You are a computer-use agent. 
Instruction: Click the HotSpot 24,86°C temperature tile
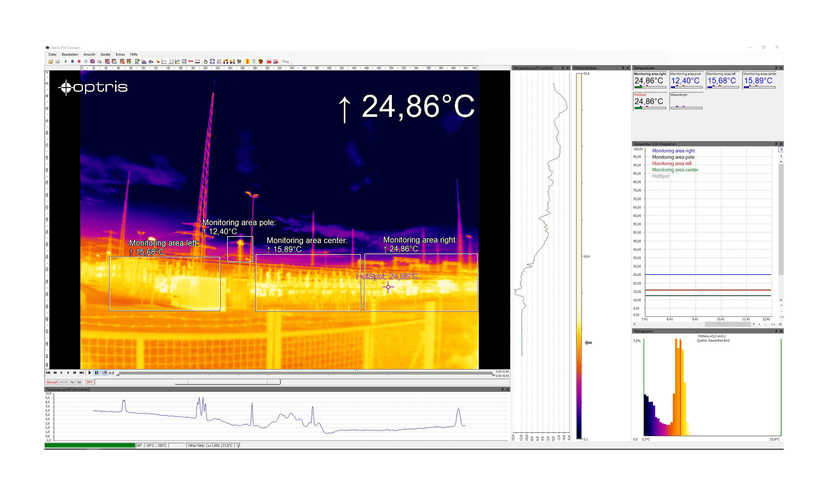pyautogui.click(x=650, y=101)
